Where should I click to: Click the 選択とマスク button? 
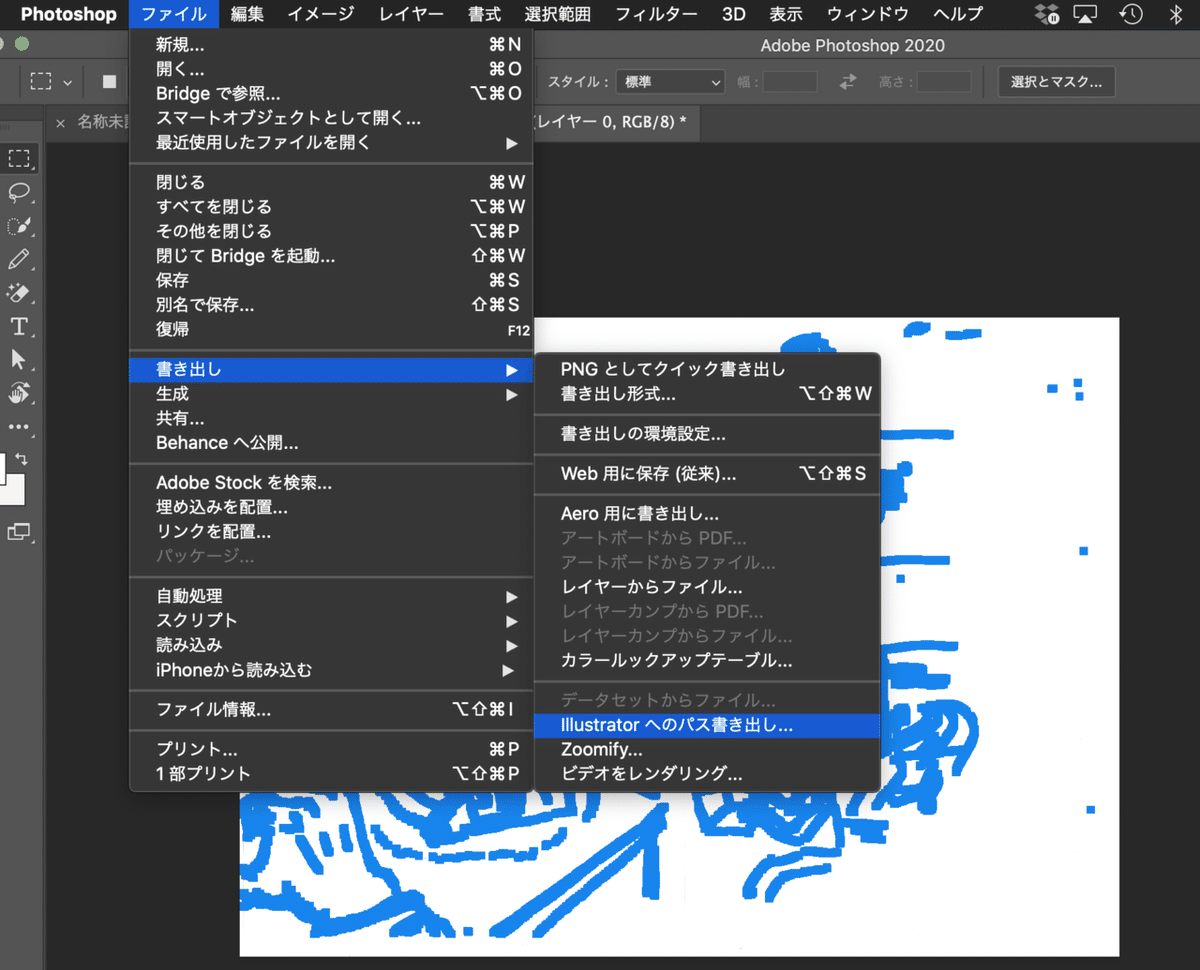coord(1056,81)
